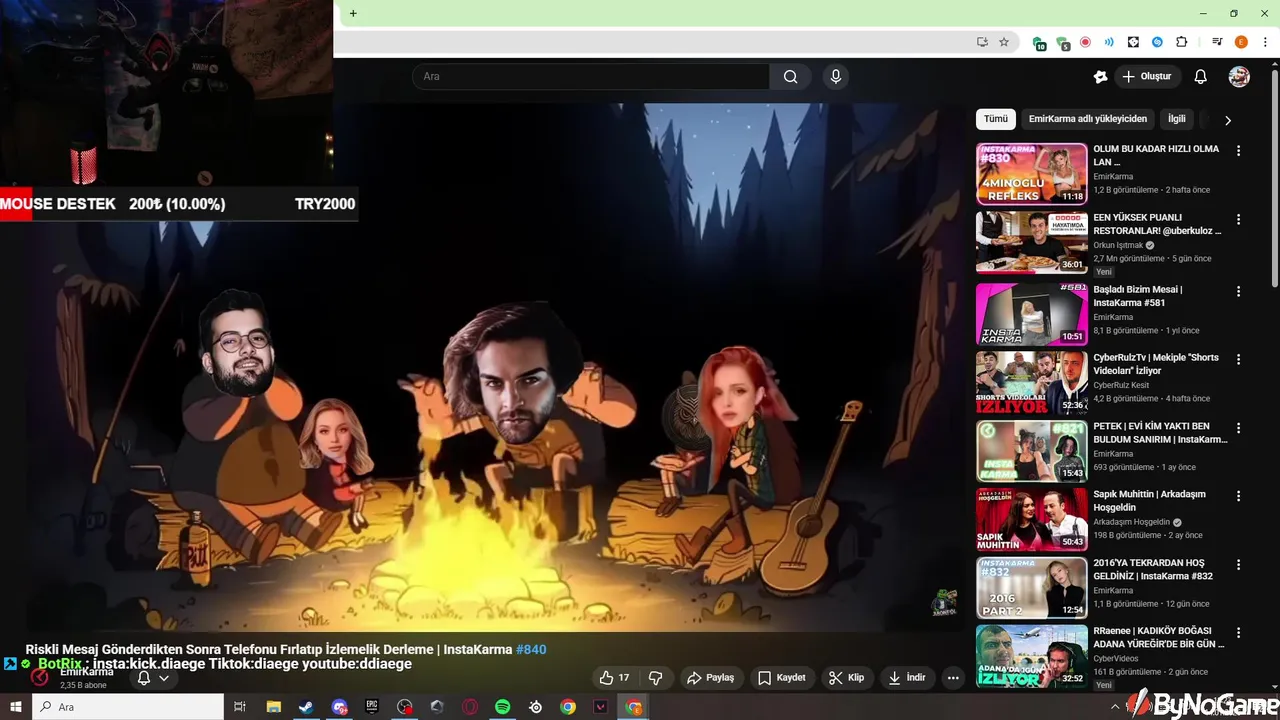Click the Oluştur create button

1147,77
